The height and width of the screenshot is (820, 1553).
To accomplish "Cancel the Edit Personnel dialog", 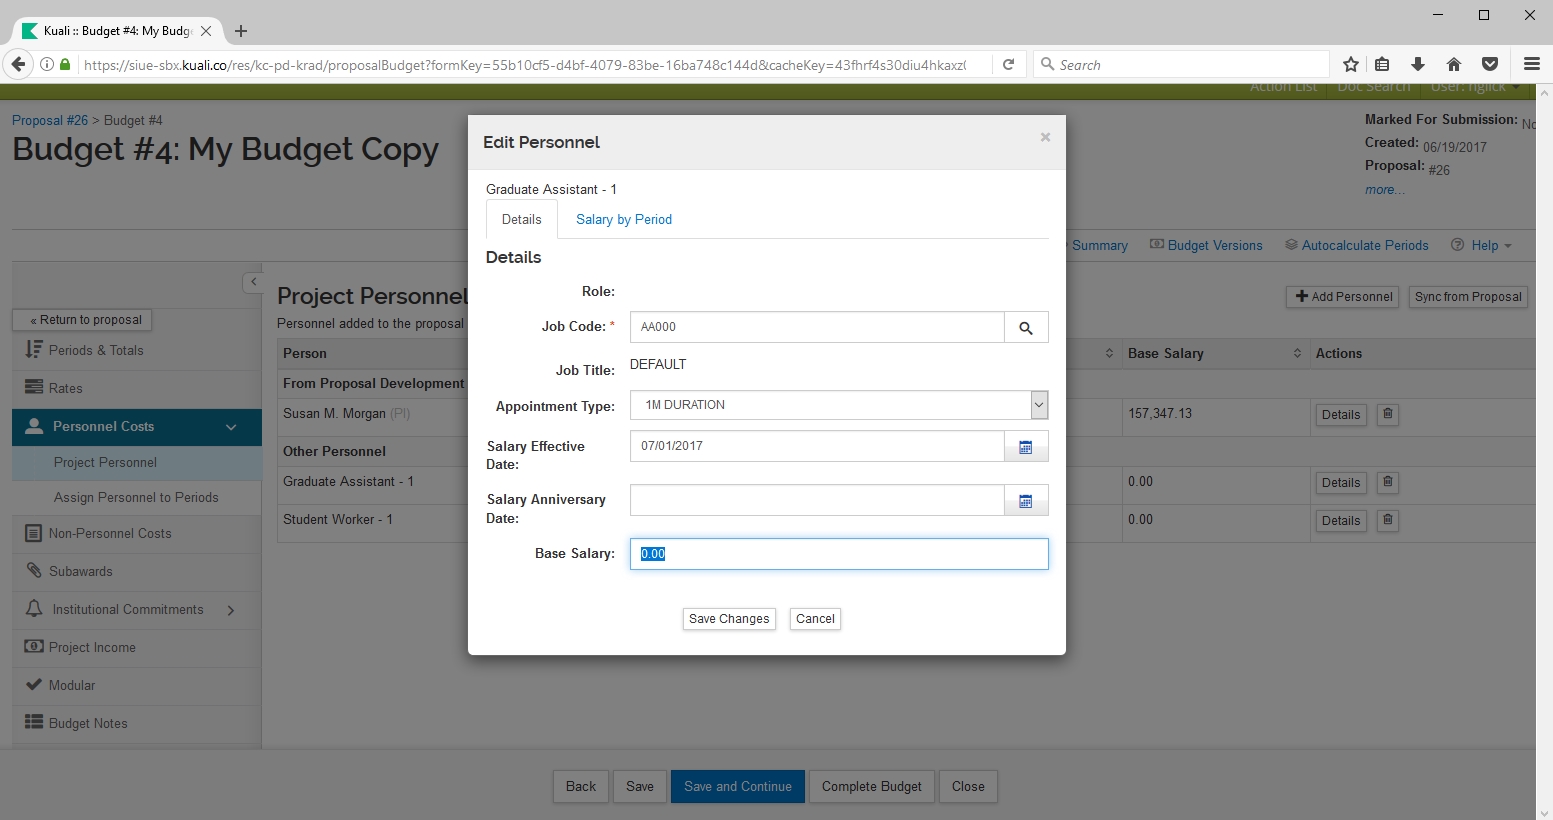I will [x=815, y=619].
